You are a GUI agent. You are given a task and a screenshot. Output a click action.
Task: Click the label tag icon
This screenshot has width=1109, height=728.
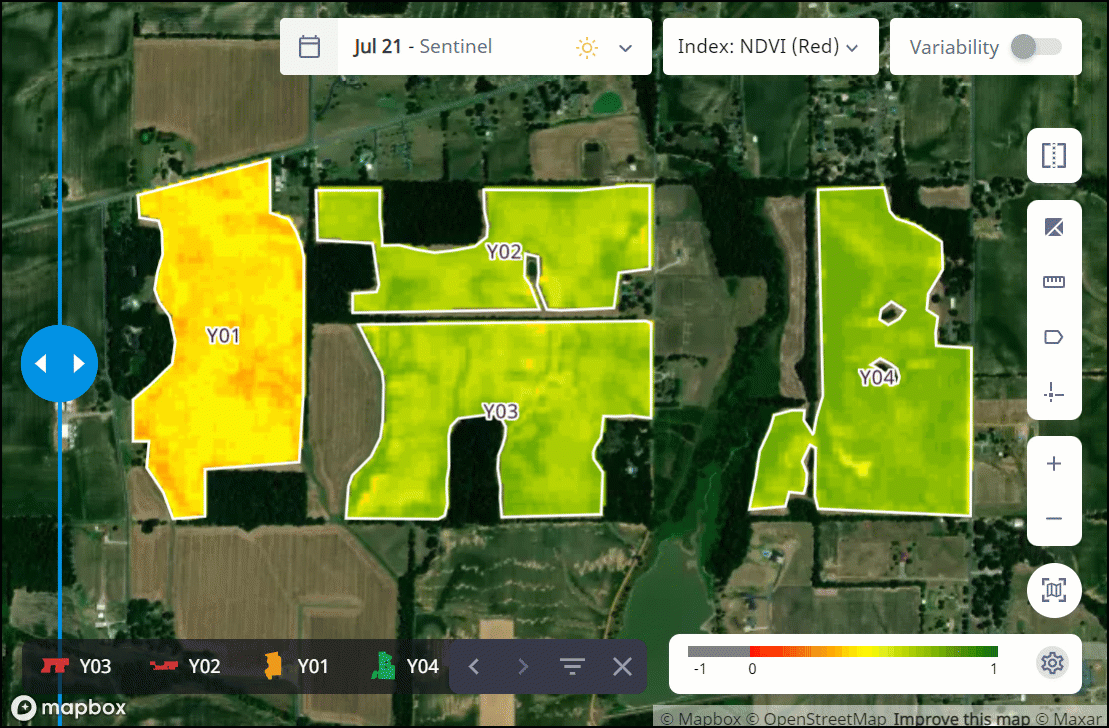click(1054, 337)
